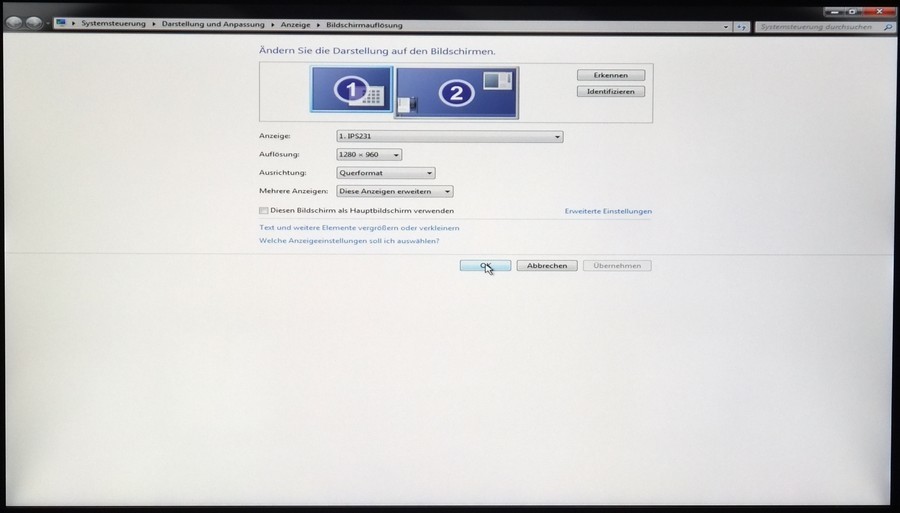The width and height of the screenshot is (900, 513).
Task: Click Anzeige in the breadcrumb path
Action: (x=295, y=25)
